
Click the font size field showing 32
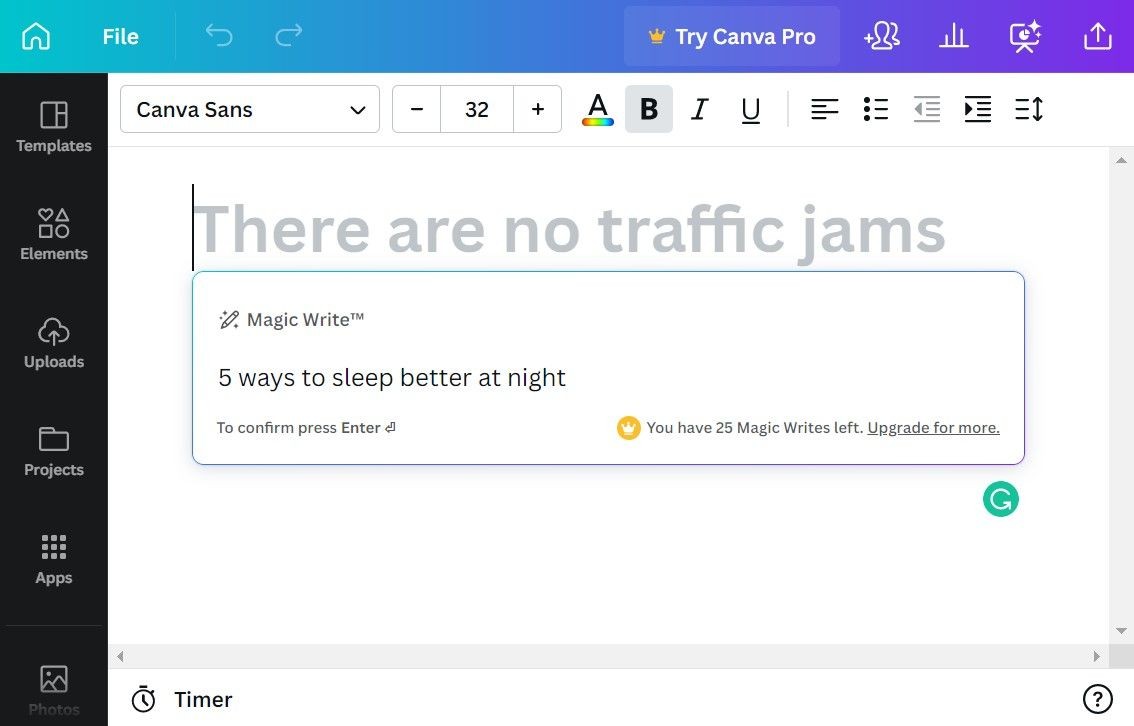point(477,109)
